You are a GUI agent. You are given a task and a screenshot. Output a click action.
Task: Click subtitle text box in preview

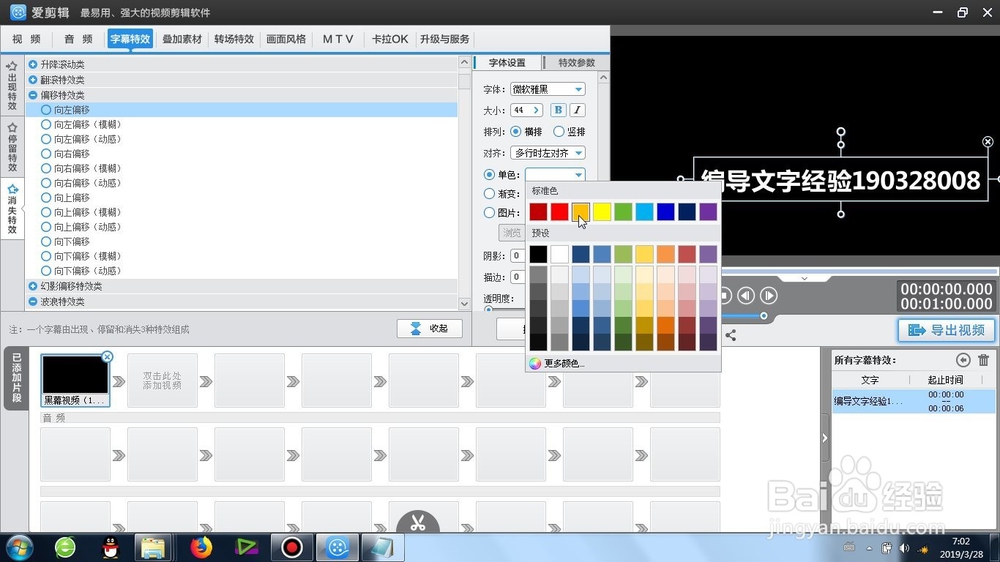pyautogui.click(x=841, y=180)
